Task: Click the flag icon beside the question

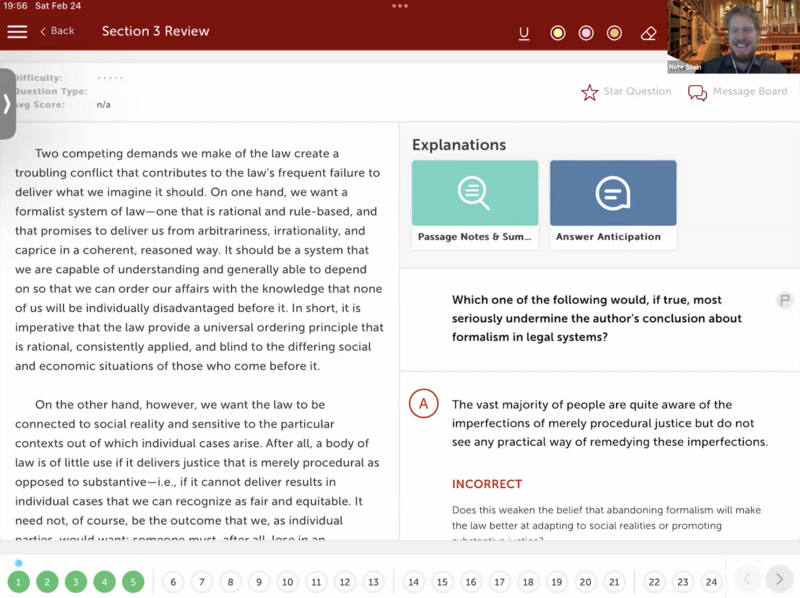Action: pyautogui.click(x=785, y=300)
